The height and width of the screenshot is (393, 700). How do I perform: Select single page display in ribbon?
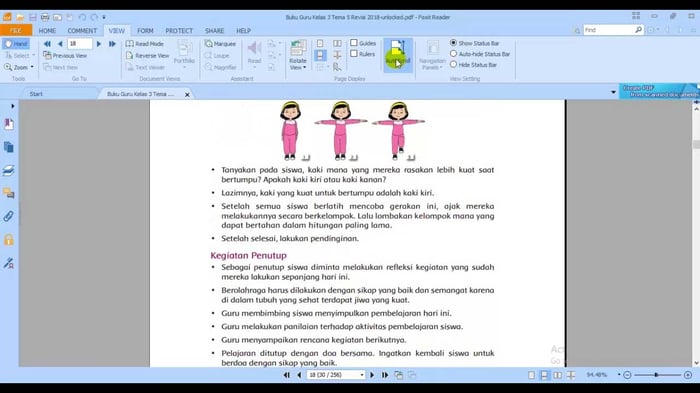coord(320,43)
